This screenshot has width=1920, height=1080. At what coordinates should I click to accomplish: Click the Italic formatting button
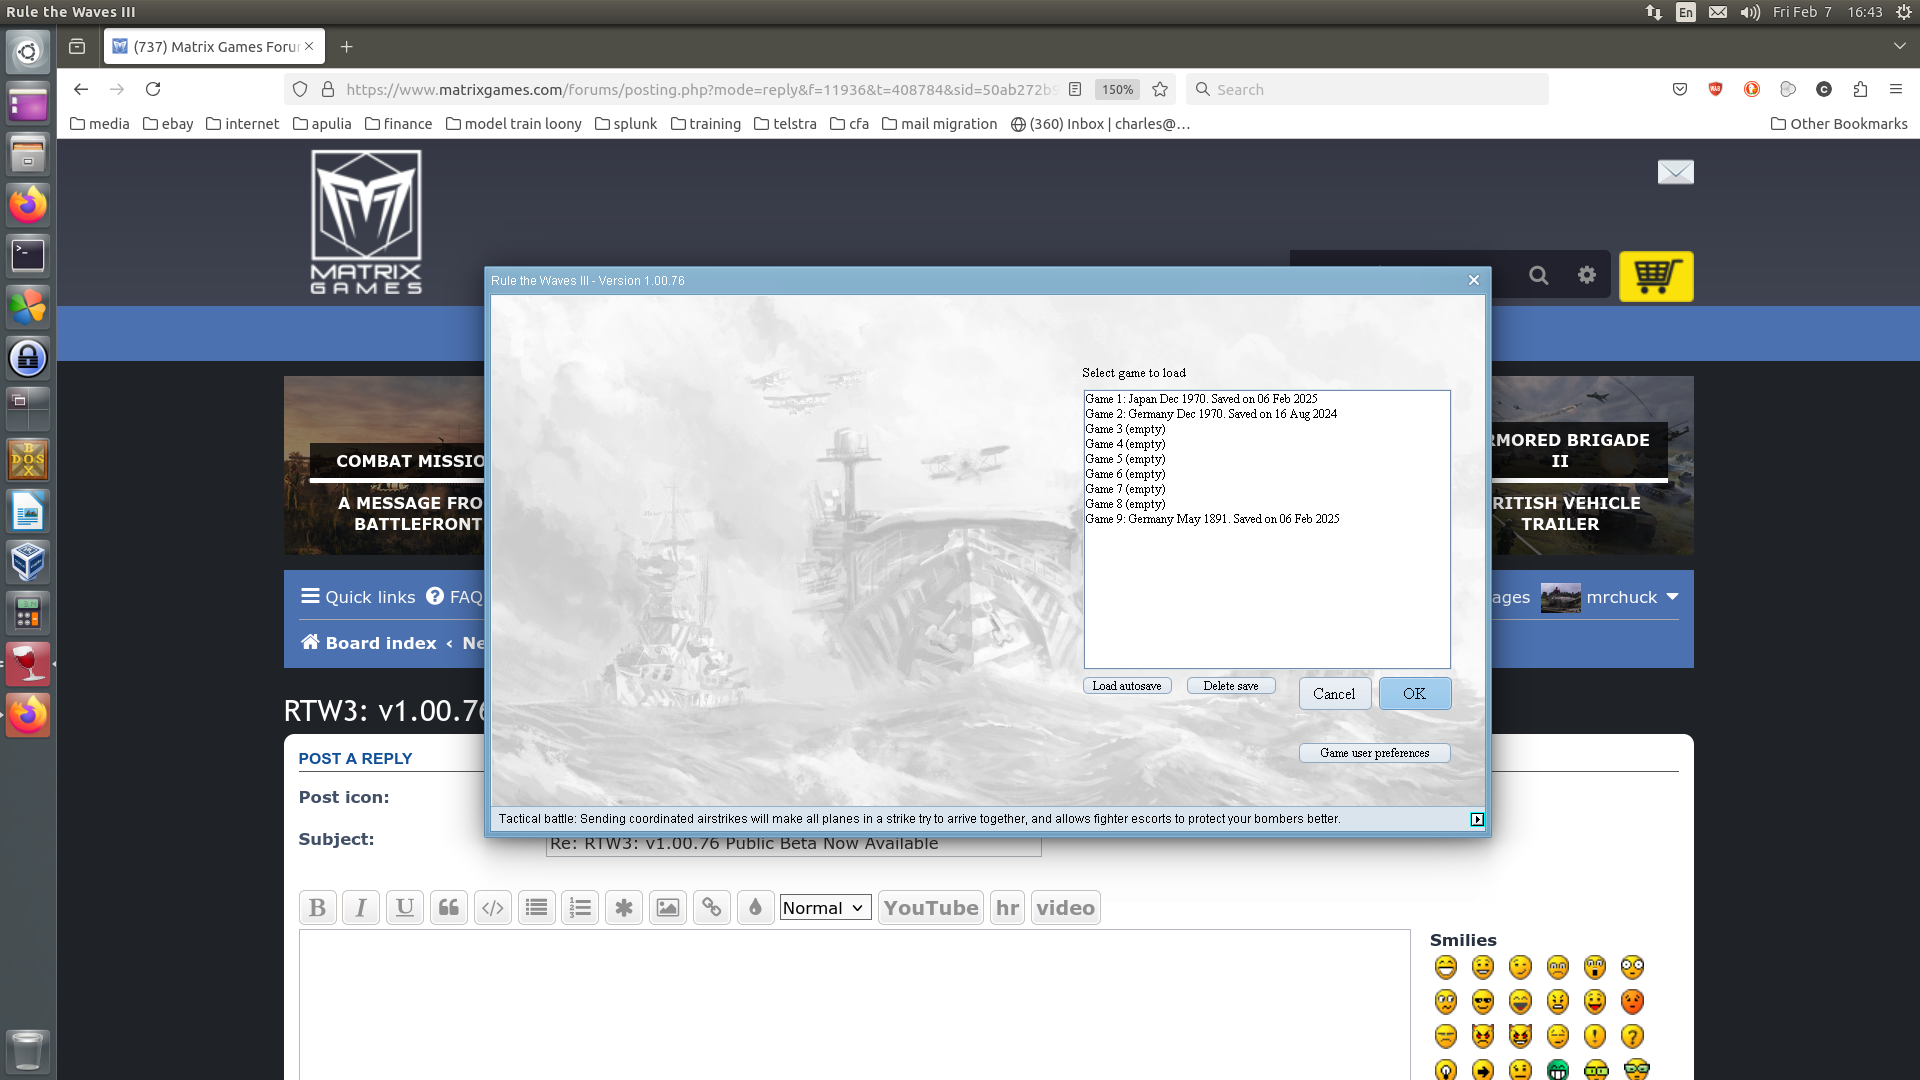click(x=361, y=908)
